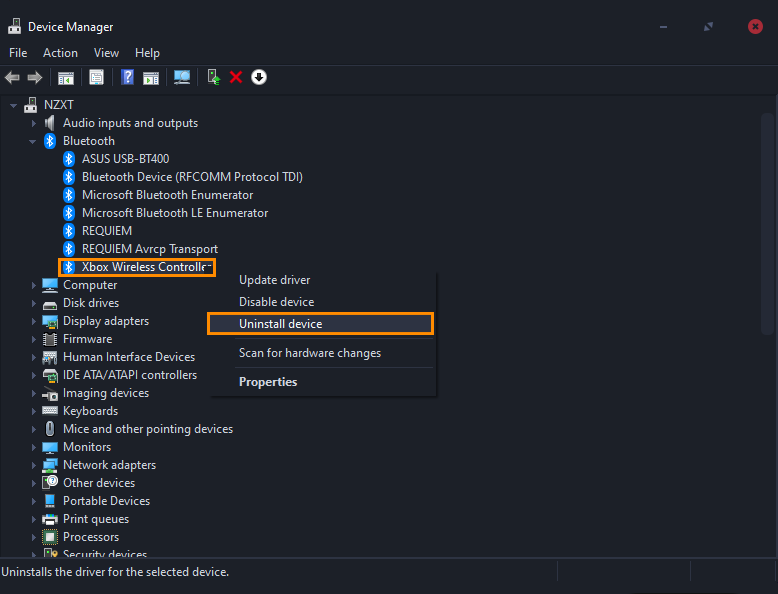Expand the Disk drives category
Screen dimensions: 778x594
(x=34, y=303)
